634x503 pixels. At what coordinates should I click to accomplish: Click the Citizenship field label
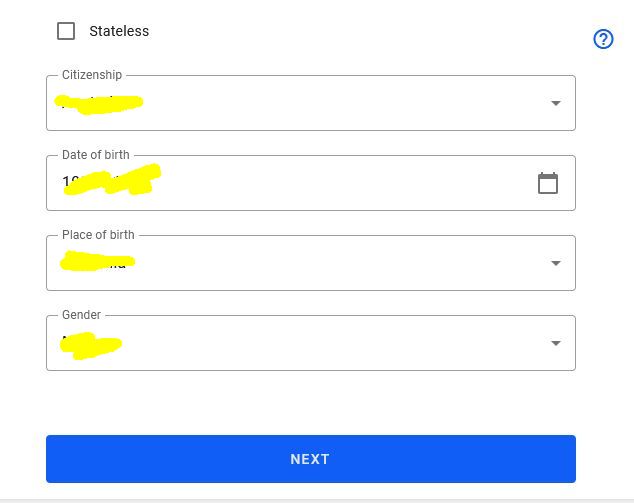[92, 75]
